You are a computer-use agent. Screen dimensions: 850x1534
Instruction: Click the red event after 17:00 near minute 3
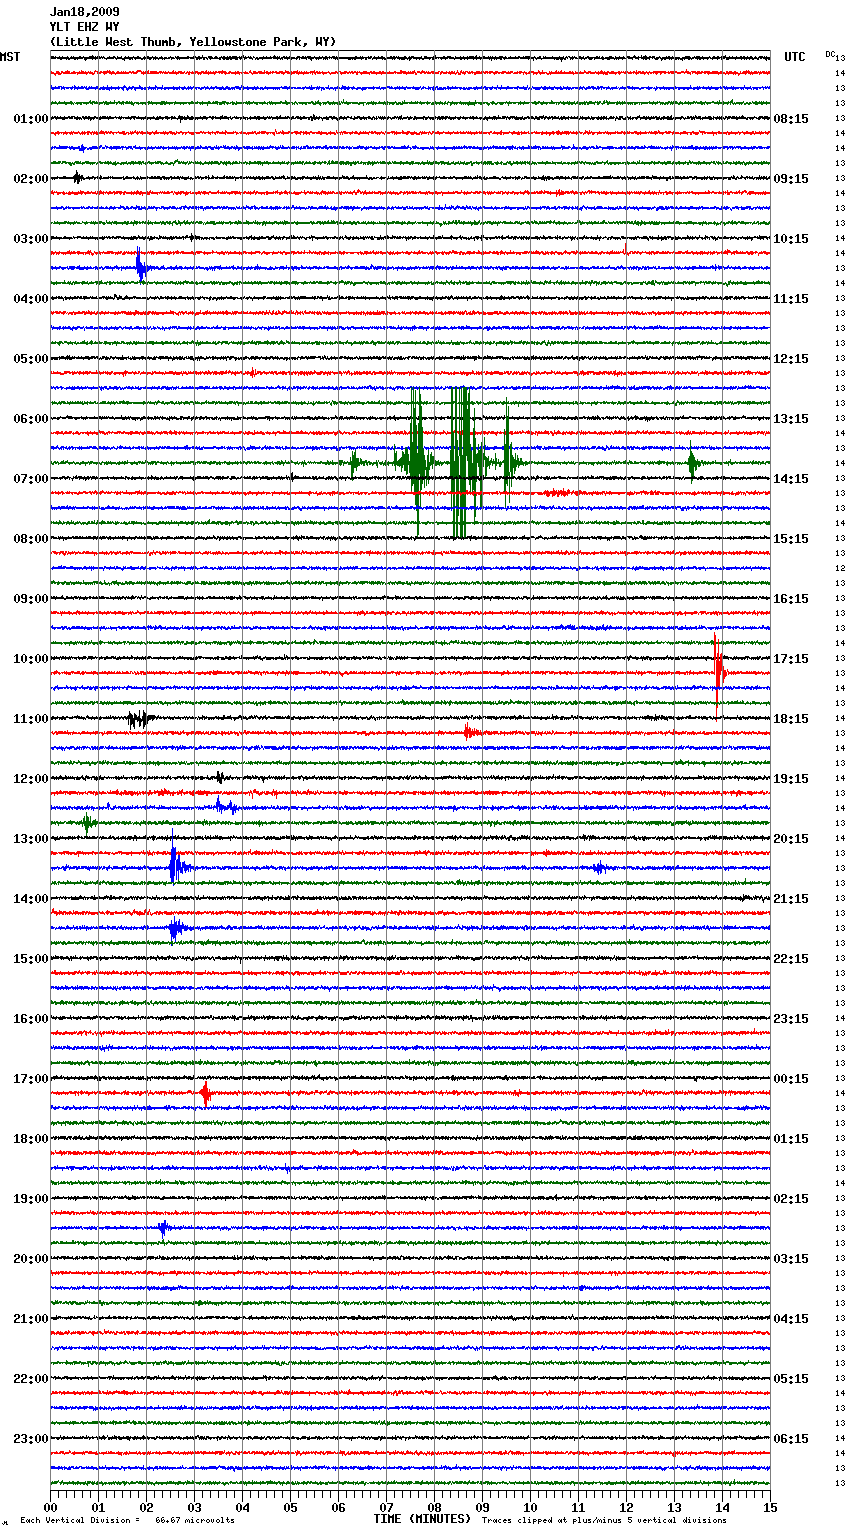(205, 1093)
